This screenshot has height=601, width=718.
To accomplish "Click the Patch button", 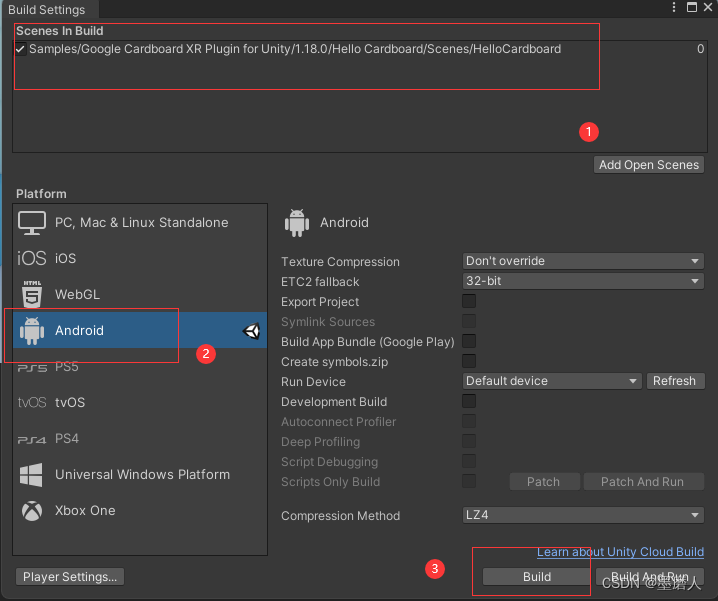I will tap(544, 482).
